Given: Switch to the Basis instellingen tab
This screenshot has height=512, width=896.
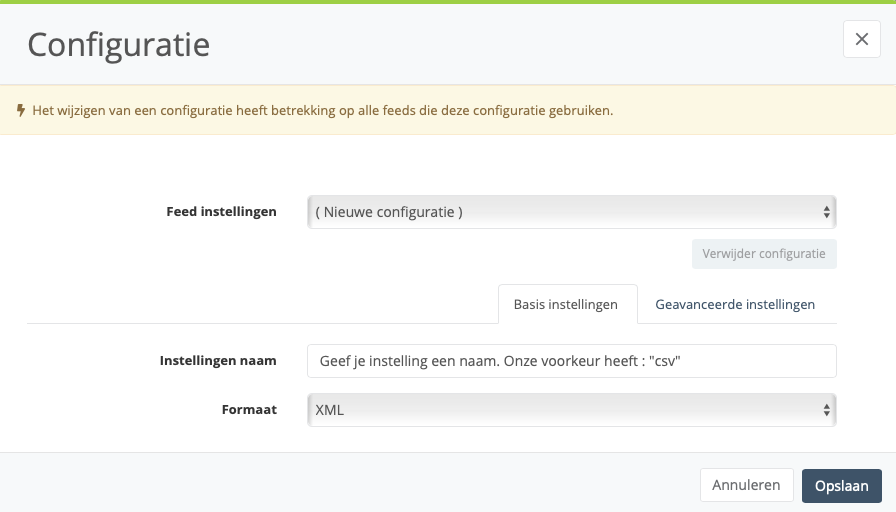Looking at the screenshot, I should (567, 304).
